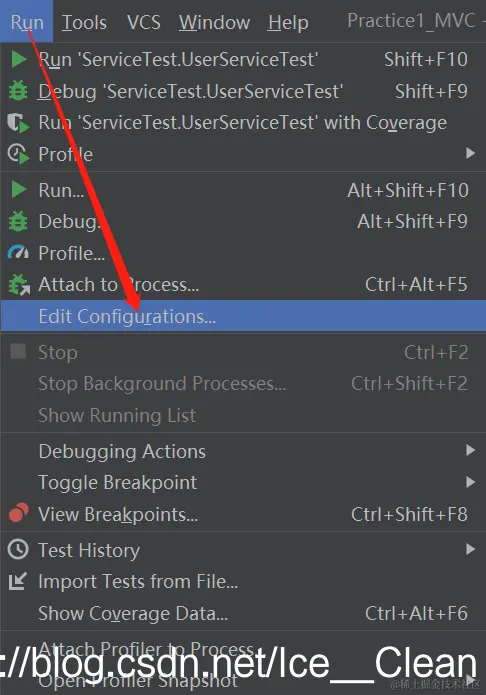This screenshot has height=695, width=486.
Task: Click the Attach to Process bug icon
Action: click(19, 285)
